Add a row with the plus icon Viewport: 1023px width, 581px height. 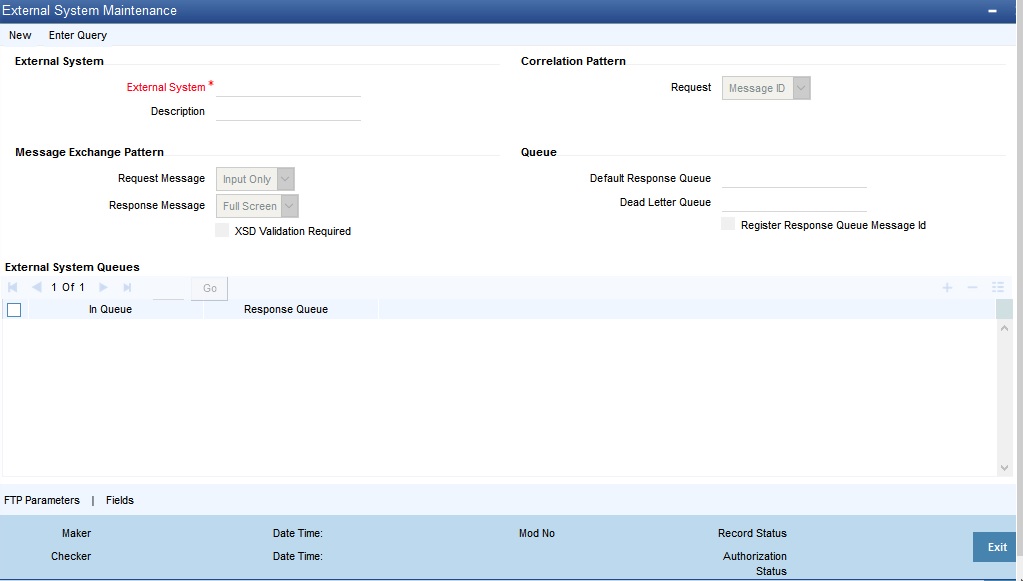[947, 288]
